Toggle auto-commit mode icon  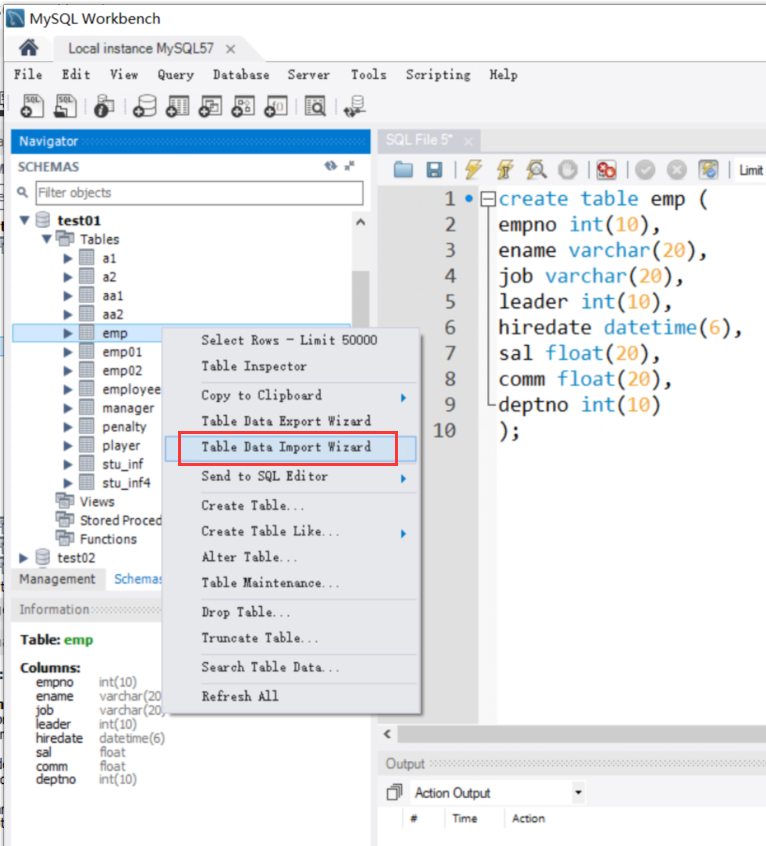point(708,170)
